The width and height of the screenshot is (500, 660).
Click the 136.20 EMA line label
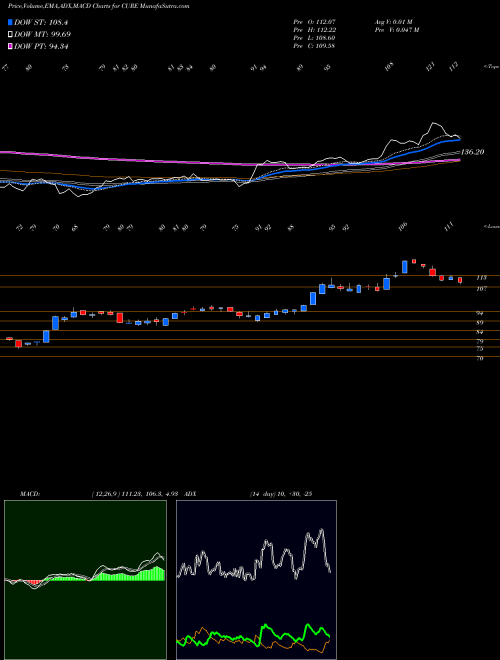pos(473,152)
